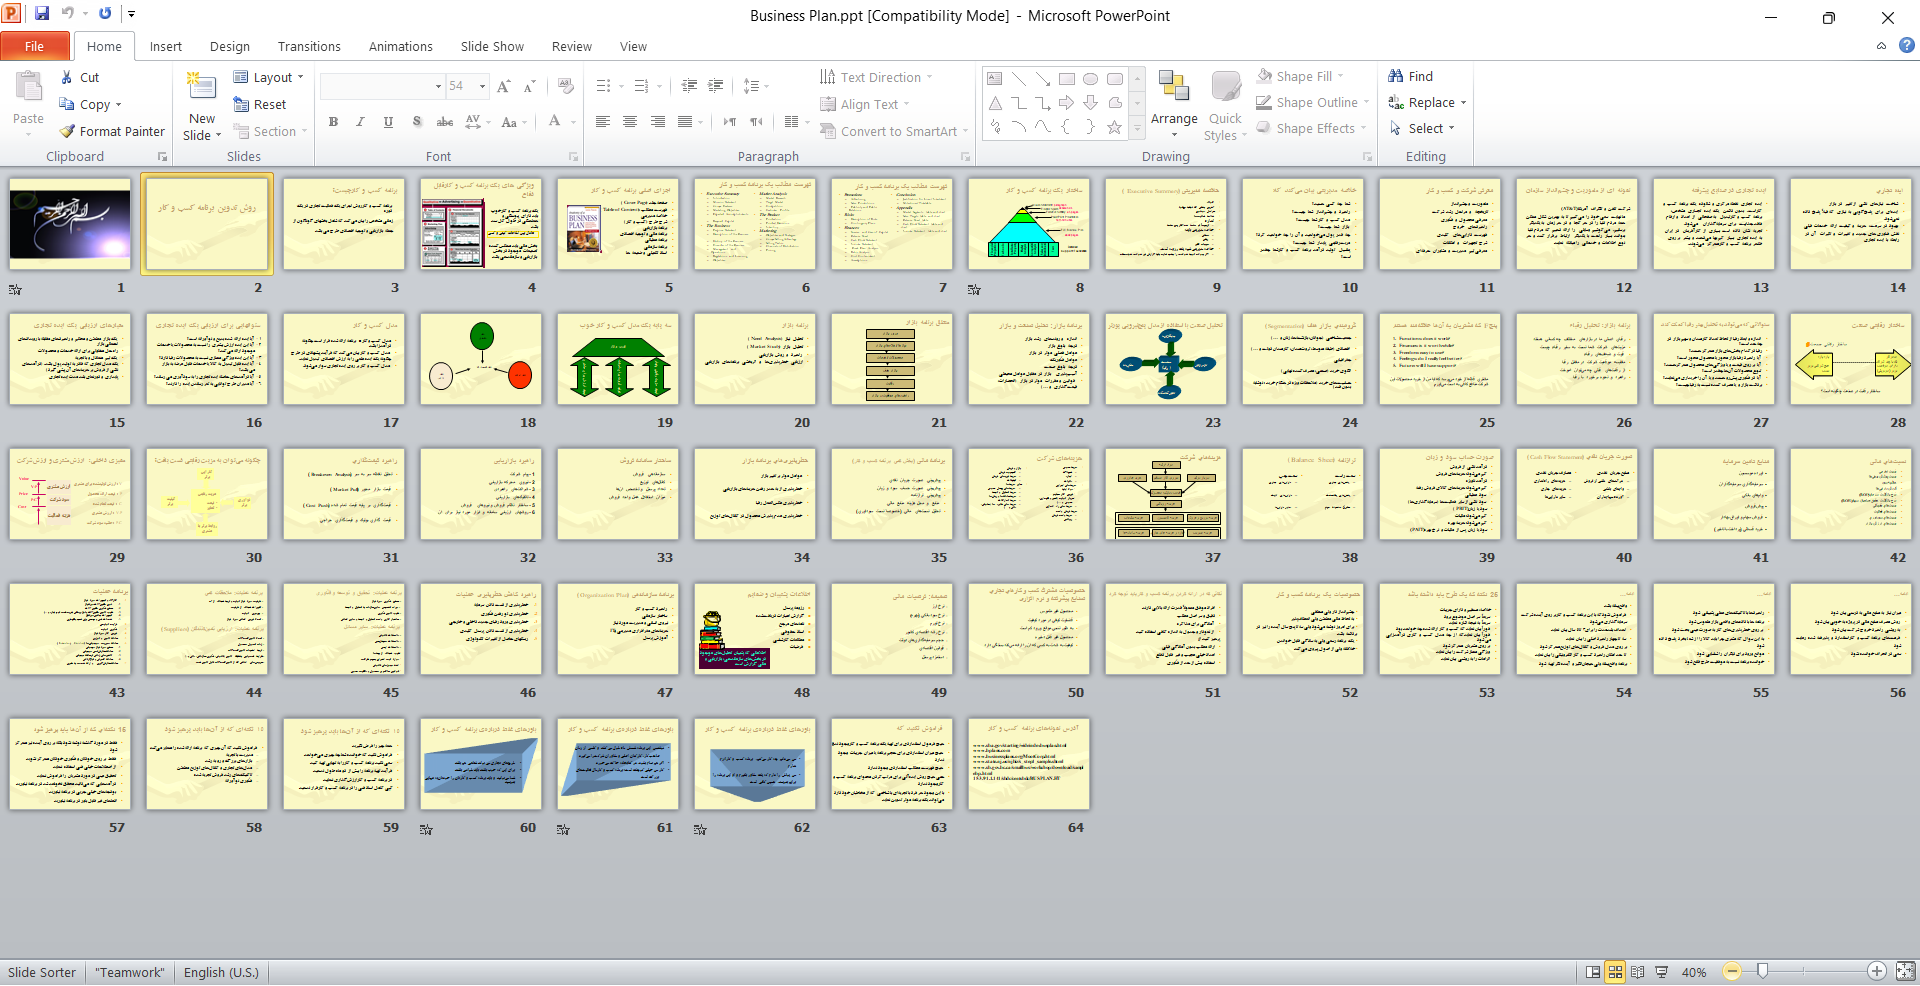The width and height of the screenshot is (1920, 986).
Task: Open the Shape Outline dropdown
Action: [1313, 102]
